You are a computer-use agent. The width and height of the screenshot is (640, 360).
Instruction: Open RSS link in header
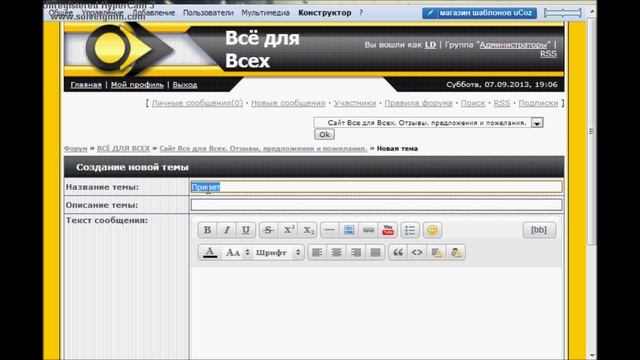(548, 54)
